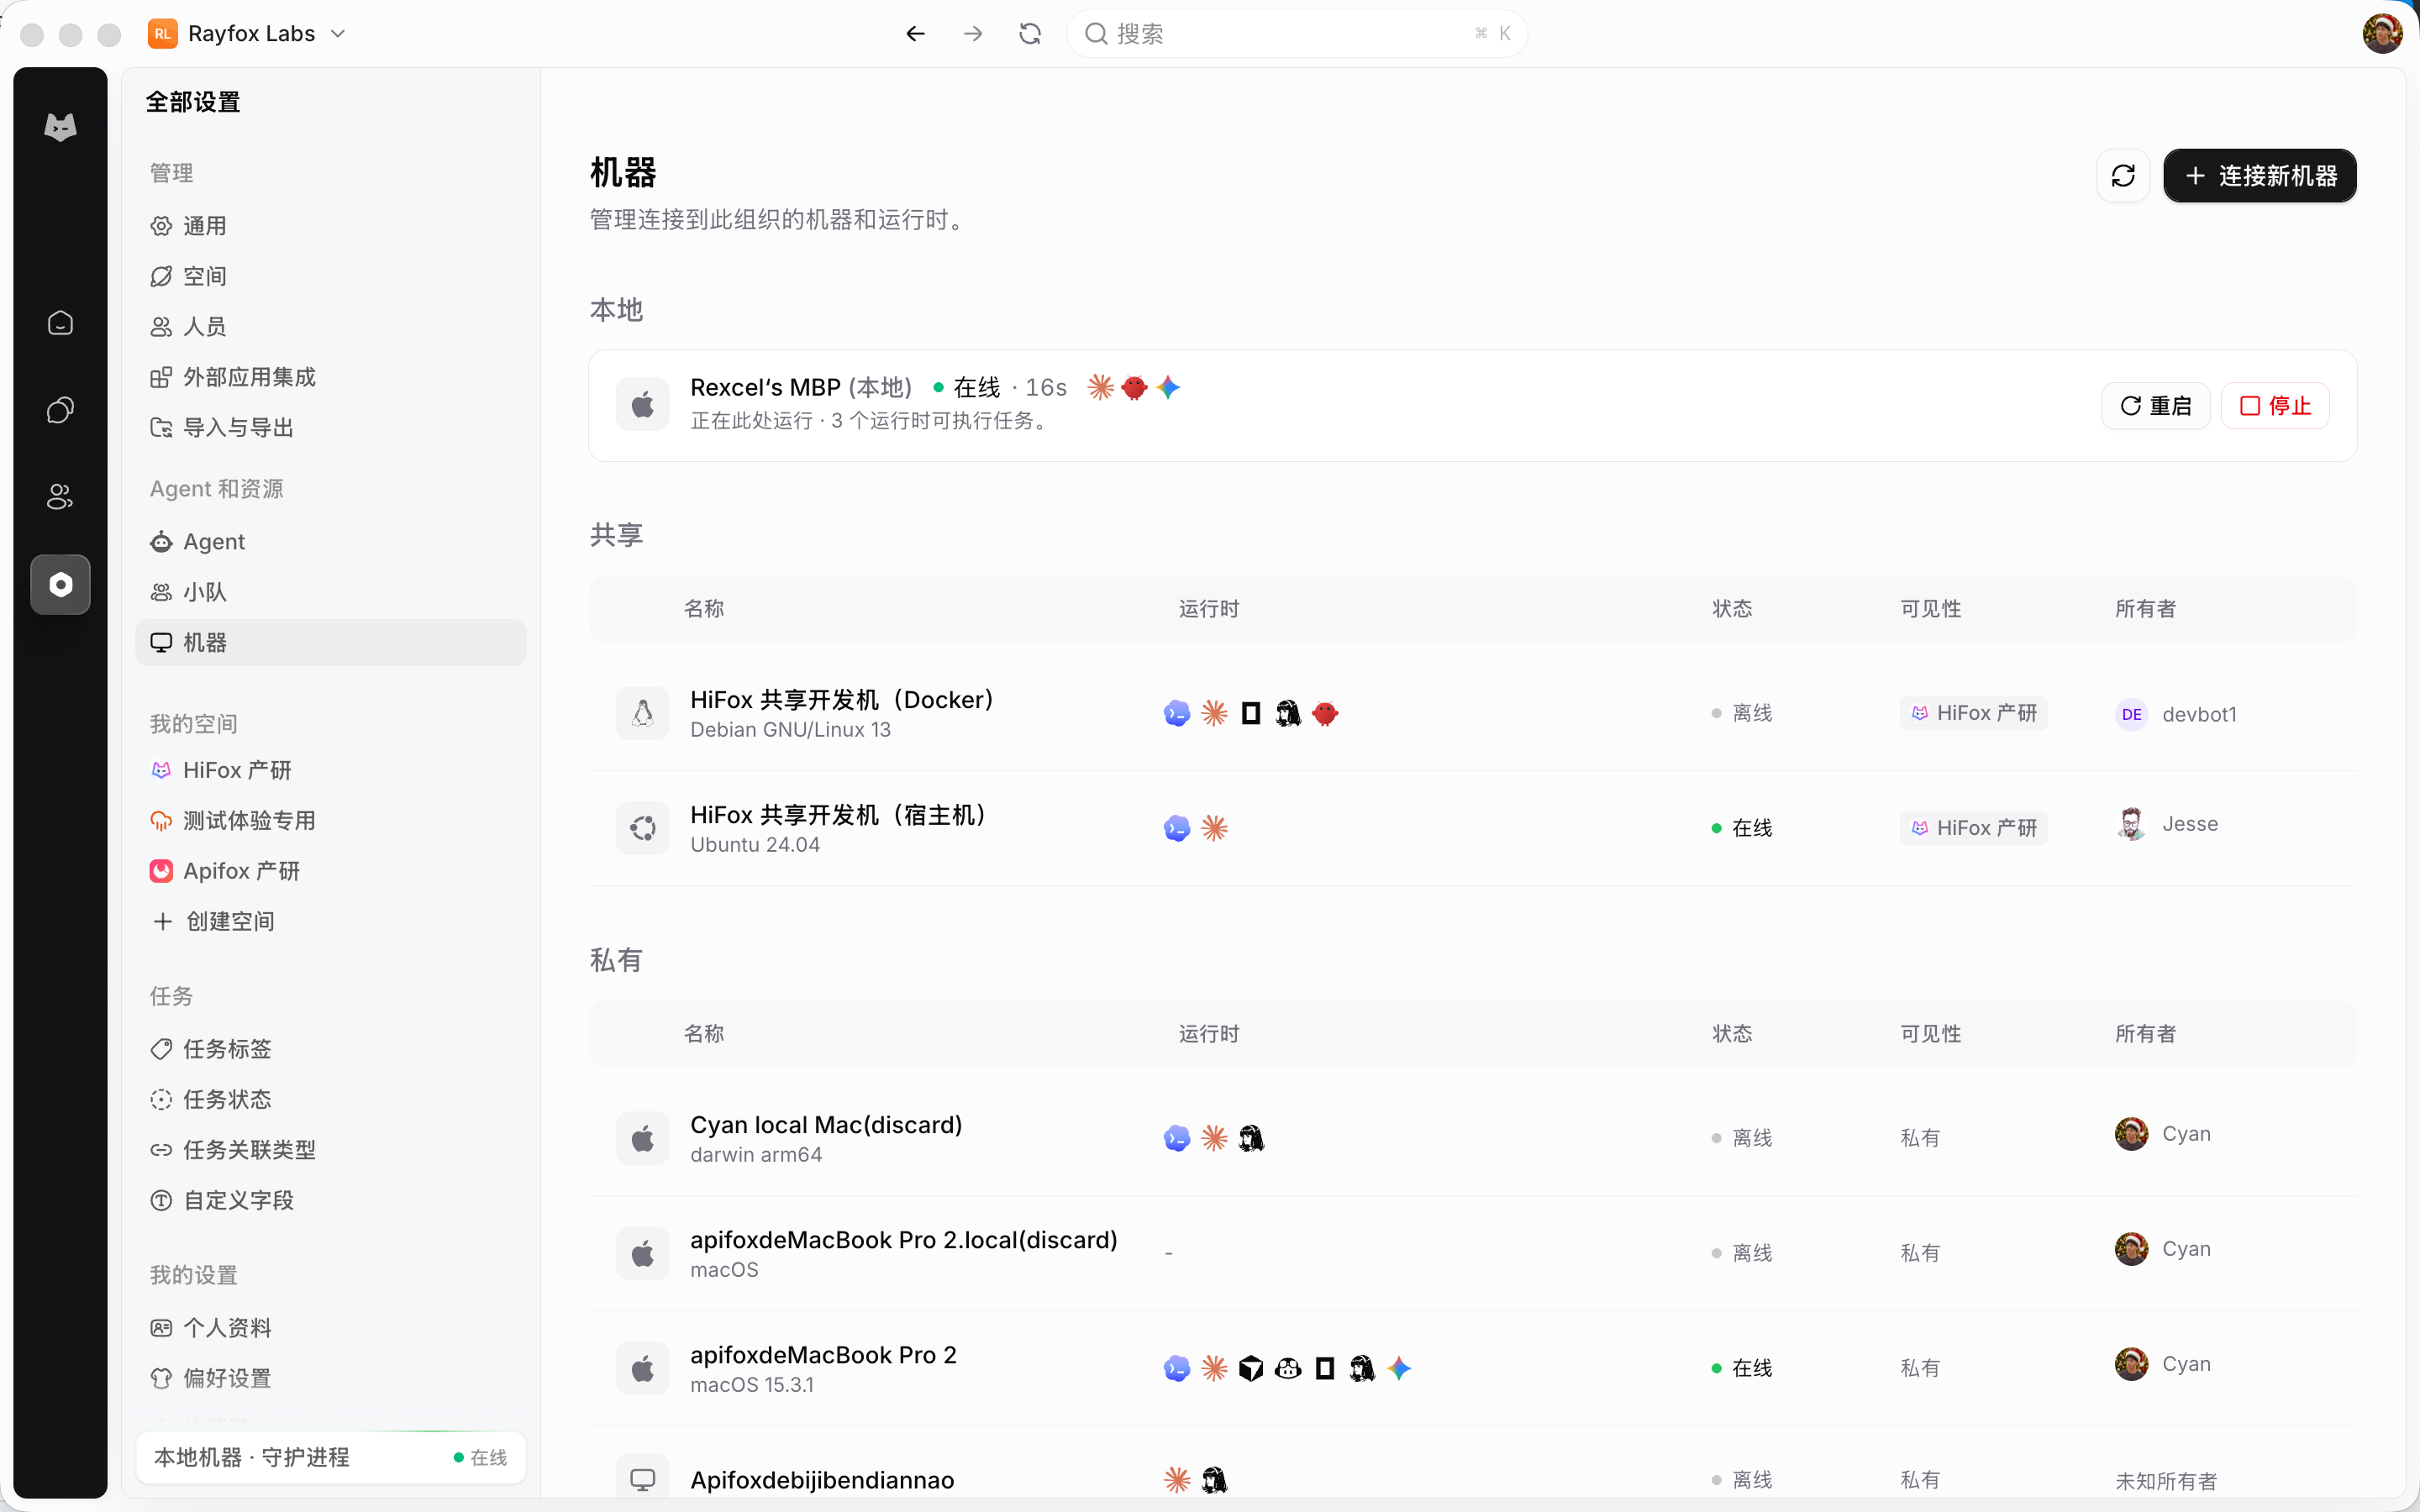Click the user avatar at top right
The image size is (2420, 1512).
(x=2382, y=34)
